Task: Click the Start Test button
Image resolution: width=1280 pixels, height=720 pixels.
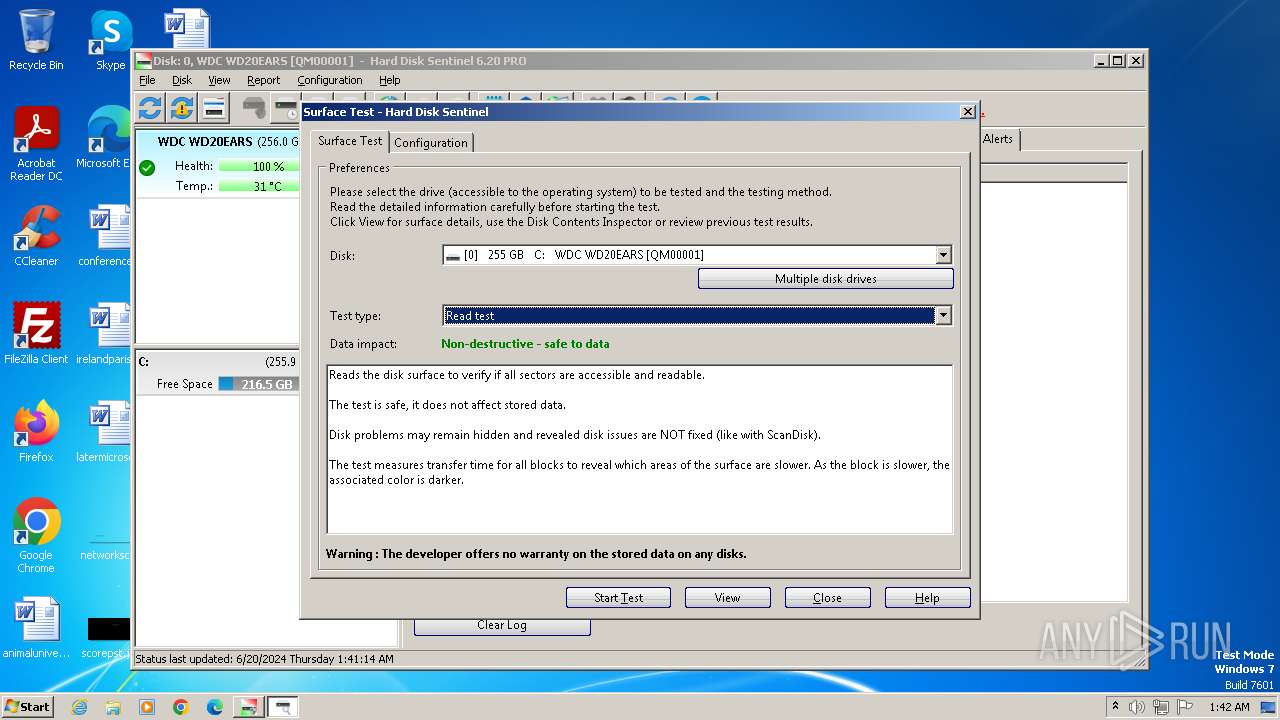Action: (x=618, y=598)
